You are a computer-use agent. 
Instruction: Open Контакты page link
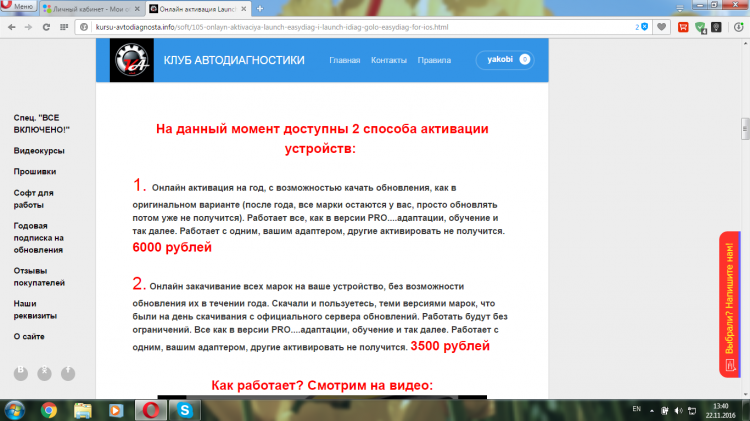point(388,60)
